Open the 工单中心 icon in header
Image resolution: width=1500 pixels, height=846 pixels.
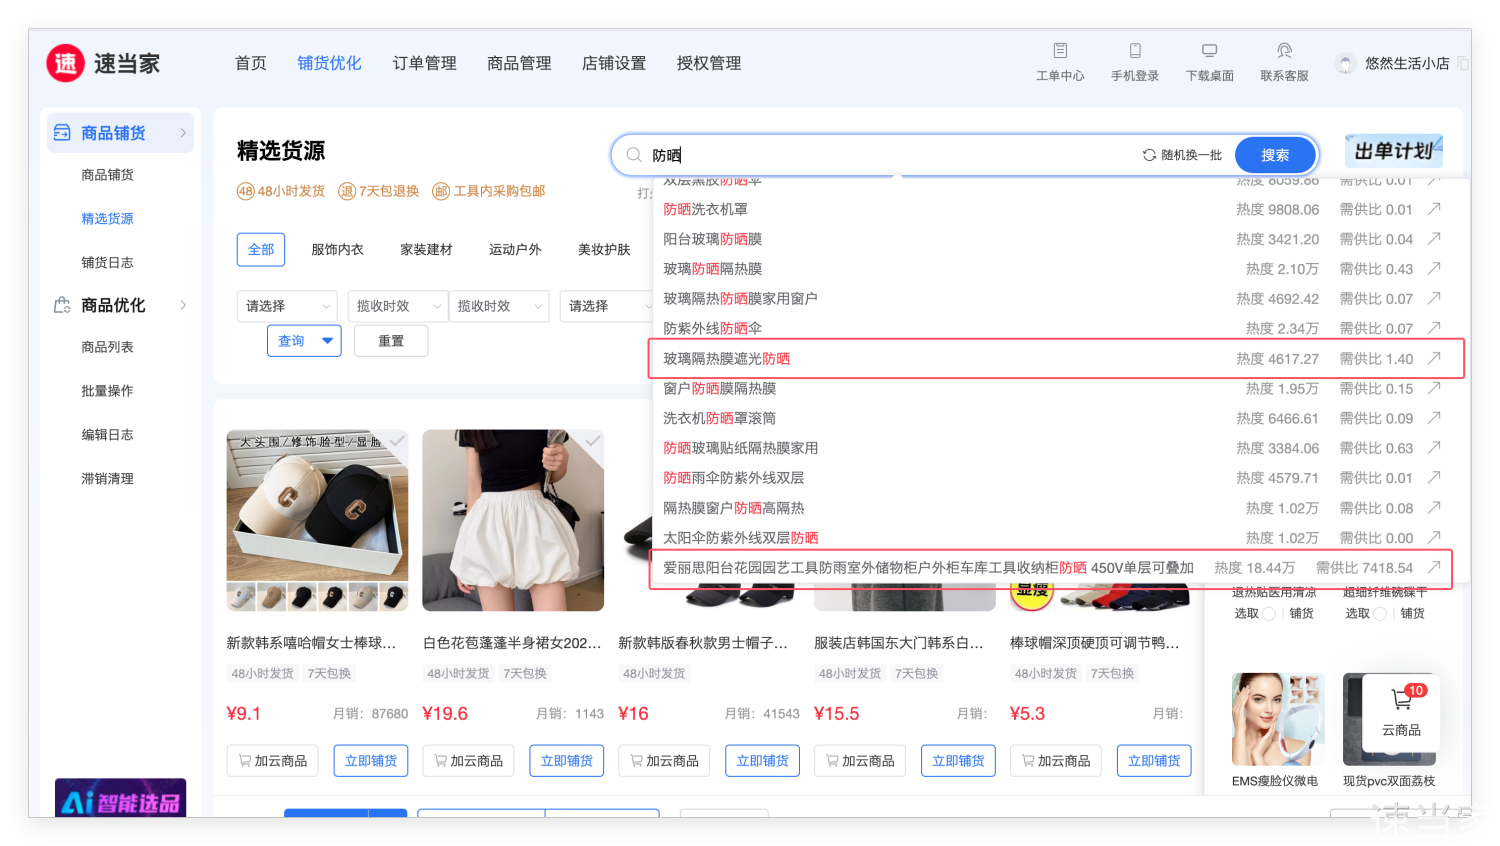1060,51
